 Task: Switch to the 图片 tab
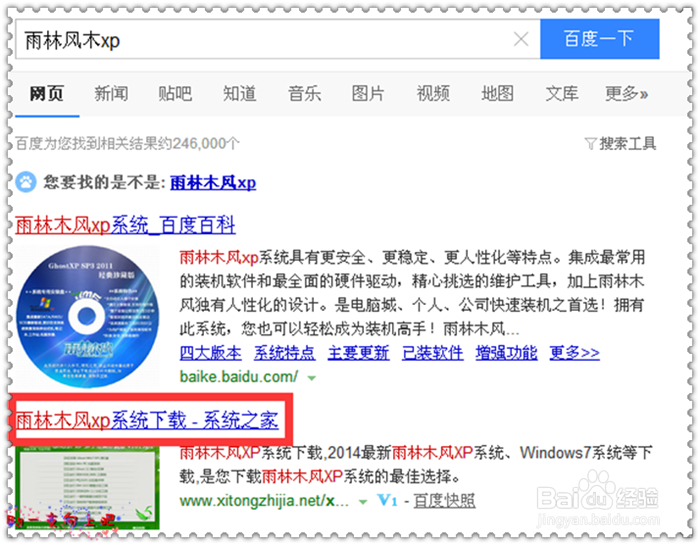click(368, 94)
